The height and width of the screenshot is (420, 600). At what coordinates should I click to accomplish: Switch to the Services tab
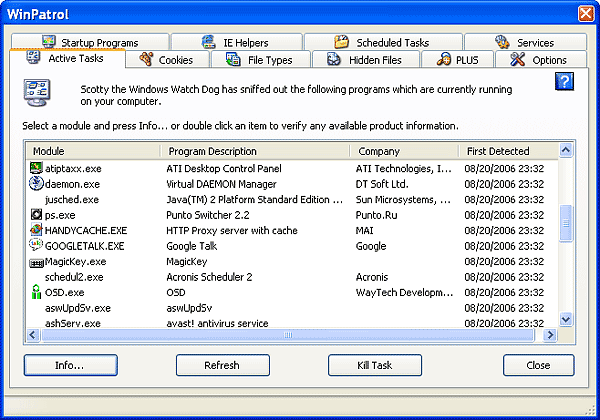[525, 42]
